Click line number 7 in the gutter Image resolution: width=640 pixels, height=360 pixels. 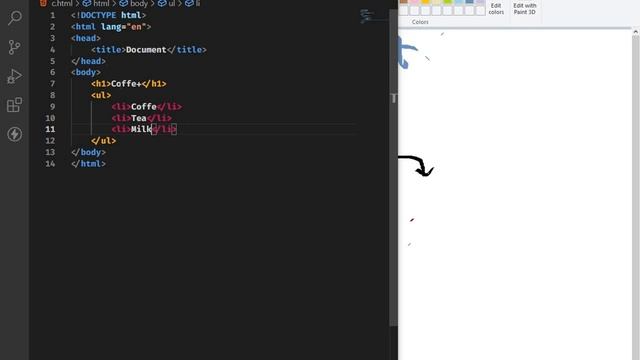[52, 84]
